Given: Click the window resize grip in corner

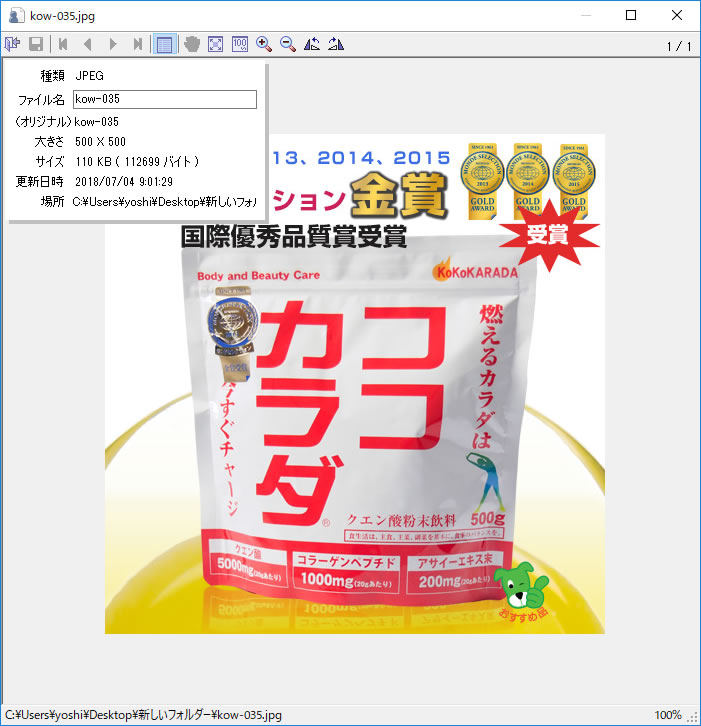Looking at the screenshot, I should [694, 718].
